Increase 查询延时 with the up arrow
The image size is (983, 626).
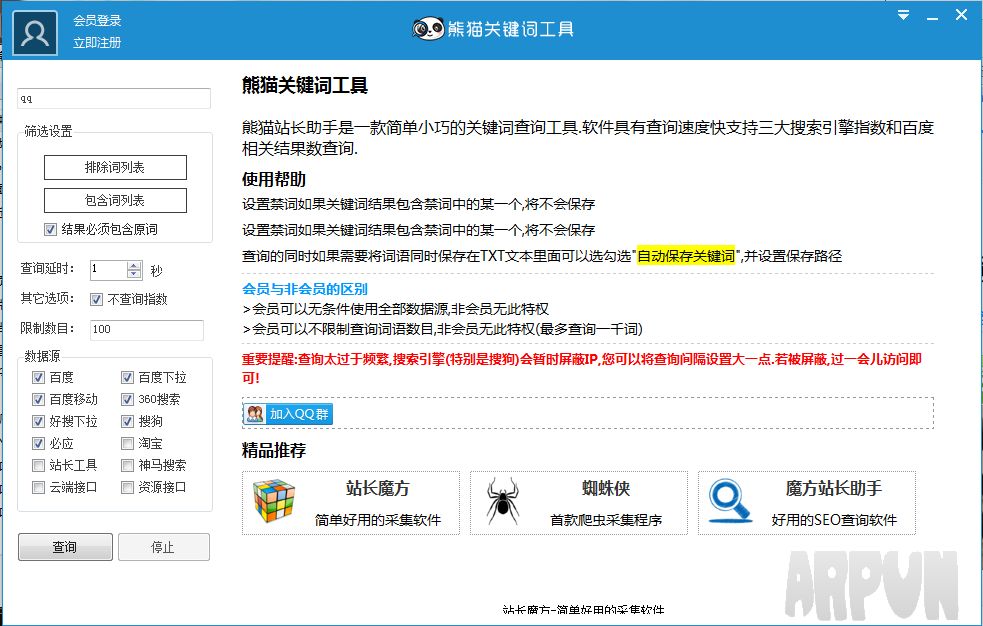[135, 265]
